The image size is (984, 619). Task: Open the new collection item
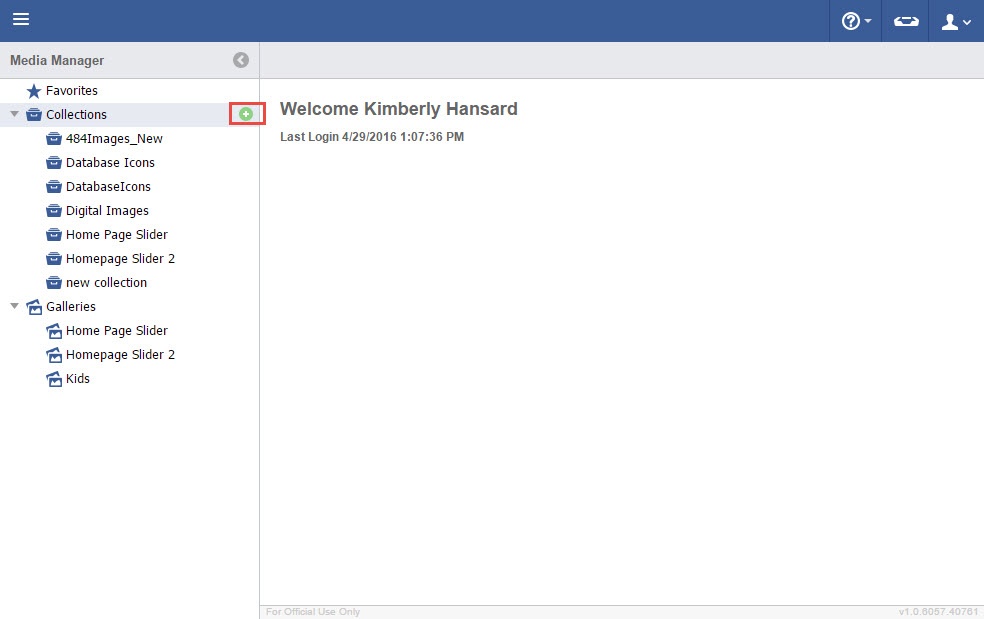[x=106, y=283]
